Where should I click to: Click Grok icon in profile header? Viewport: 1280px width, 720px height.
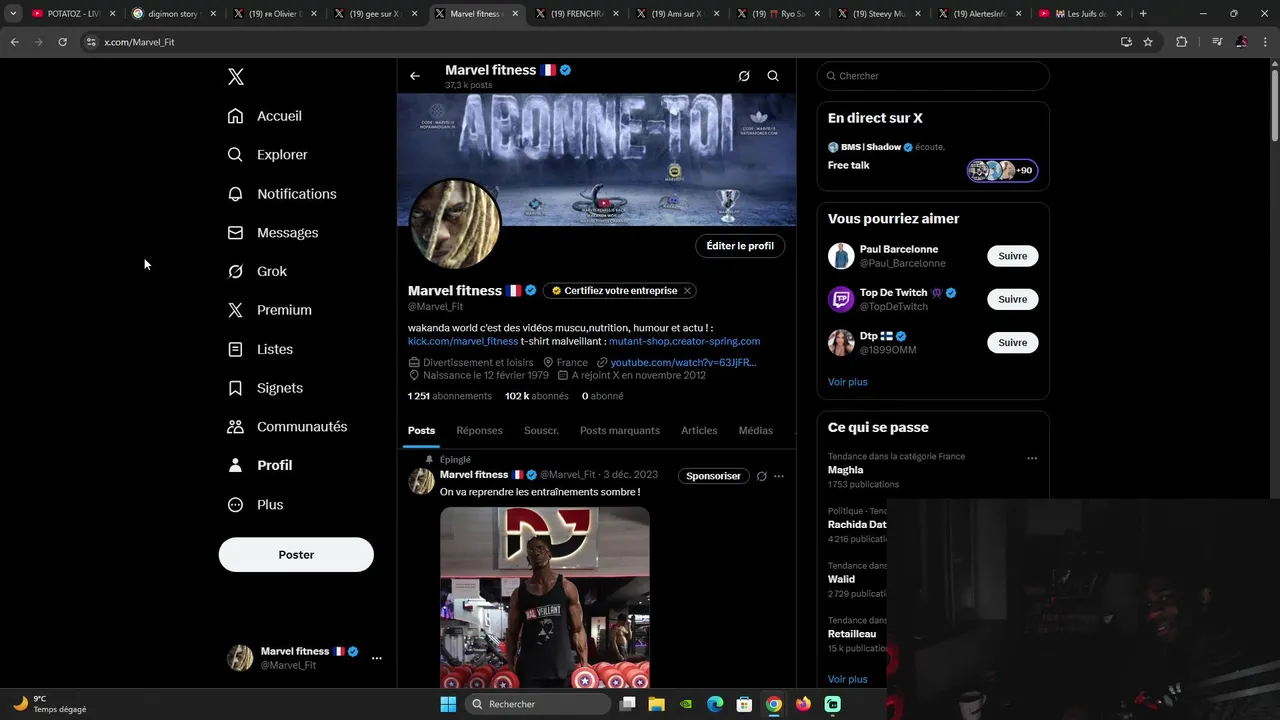pos(744,76)
